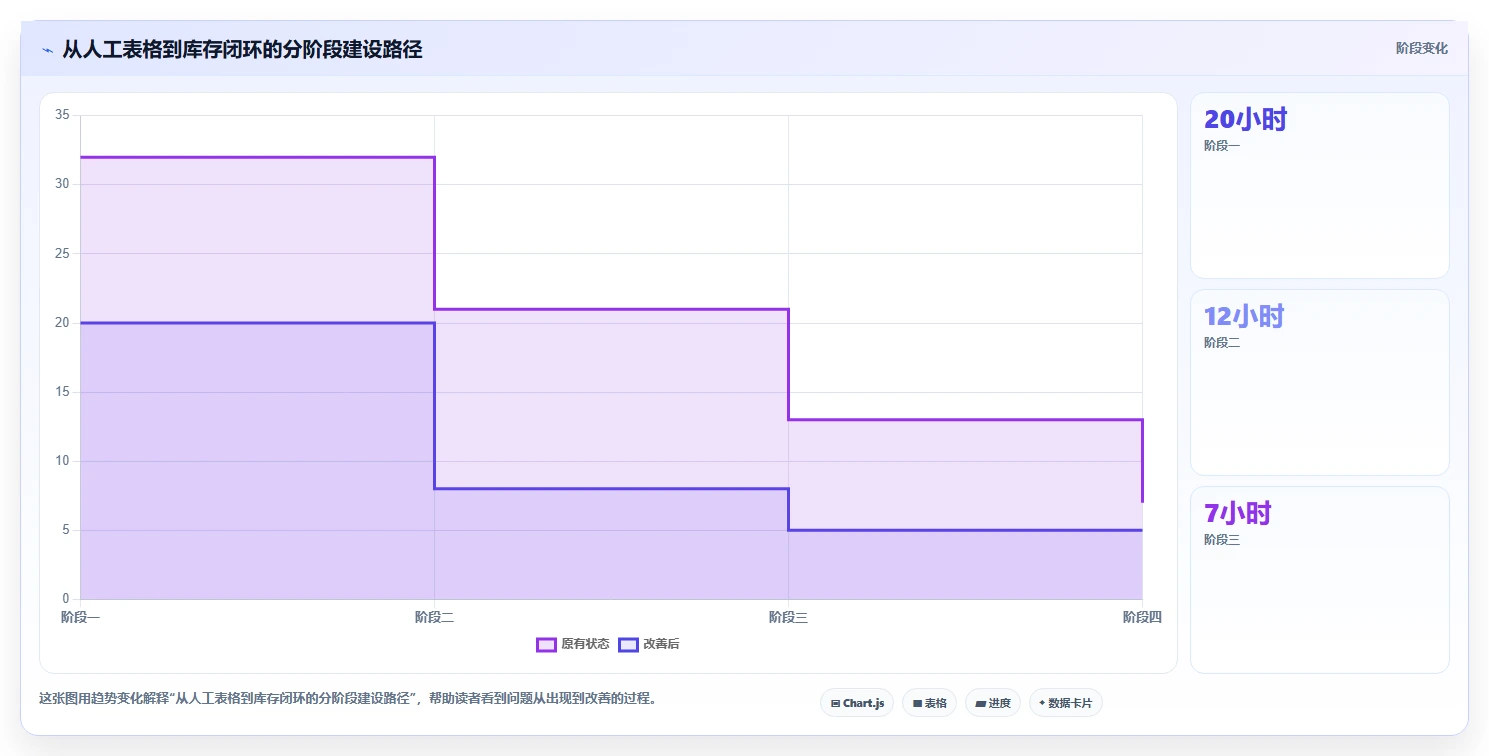Click the 改善后 blue legend swatch
Screen dimensions: 1489x756
(628, 644)
